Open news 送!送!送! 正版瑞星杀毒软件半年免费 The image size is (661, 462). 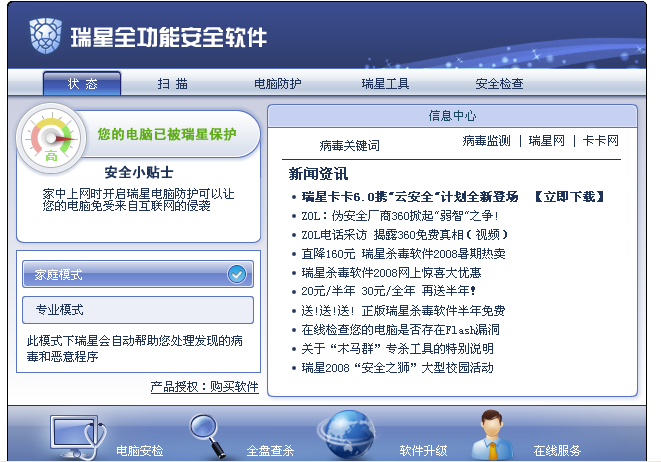coord(403,311)
